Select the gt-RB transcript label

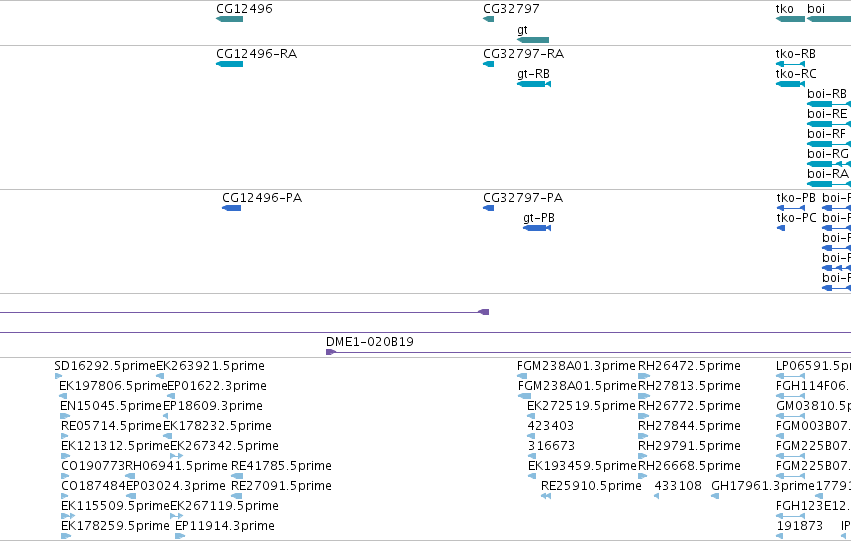coord(533,74)
